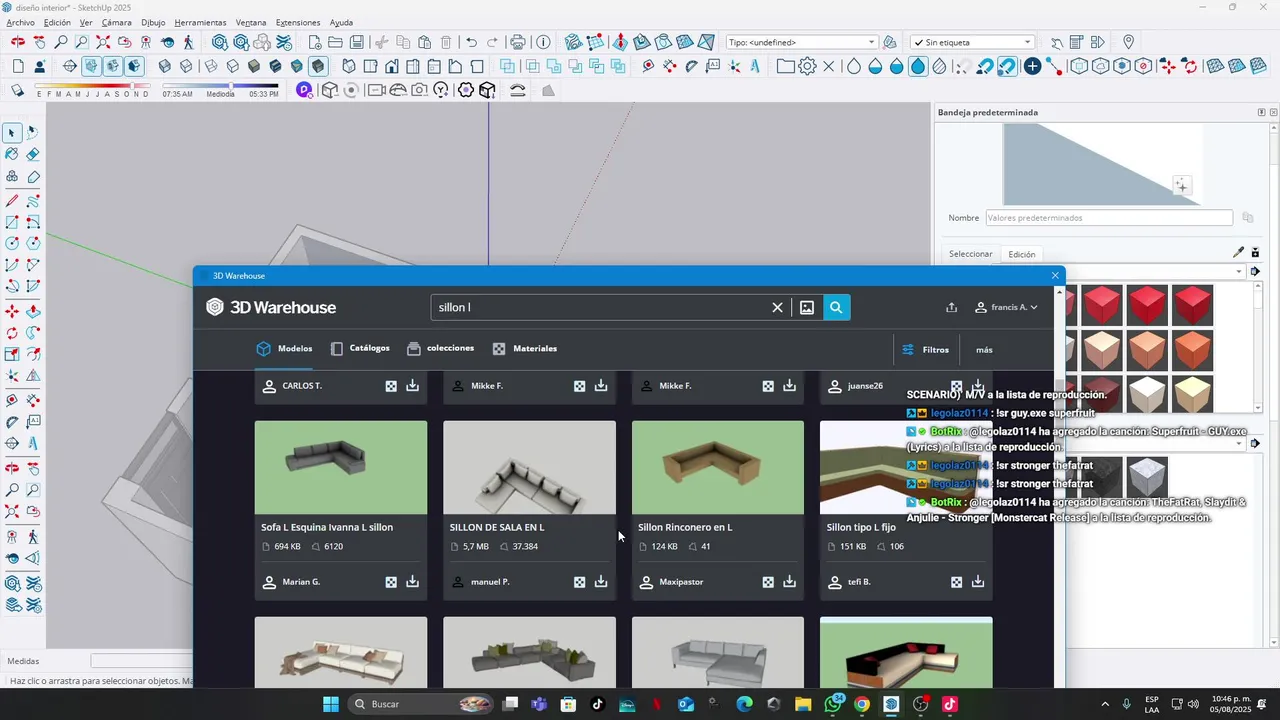The image size is (1280, 720).
Task: Pick the Paint Bucket tool in left toolbar
Action: point(12,154)
